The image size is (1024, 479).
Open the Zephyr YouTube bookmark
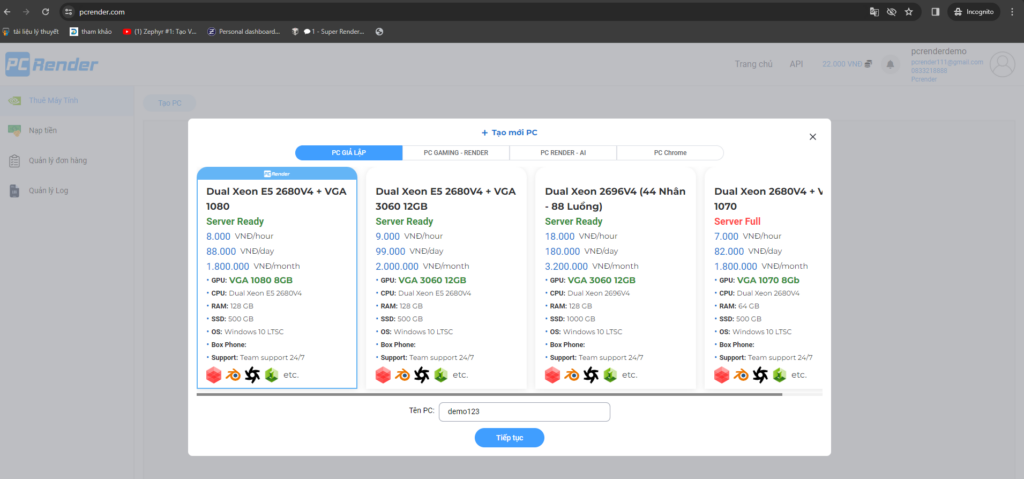159,31
